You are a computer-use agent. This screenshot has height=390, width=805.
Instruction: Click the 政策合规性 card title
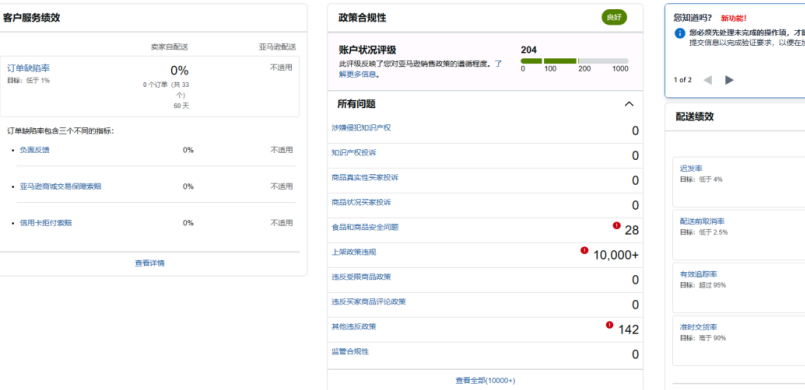tap(362, 18)
